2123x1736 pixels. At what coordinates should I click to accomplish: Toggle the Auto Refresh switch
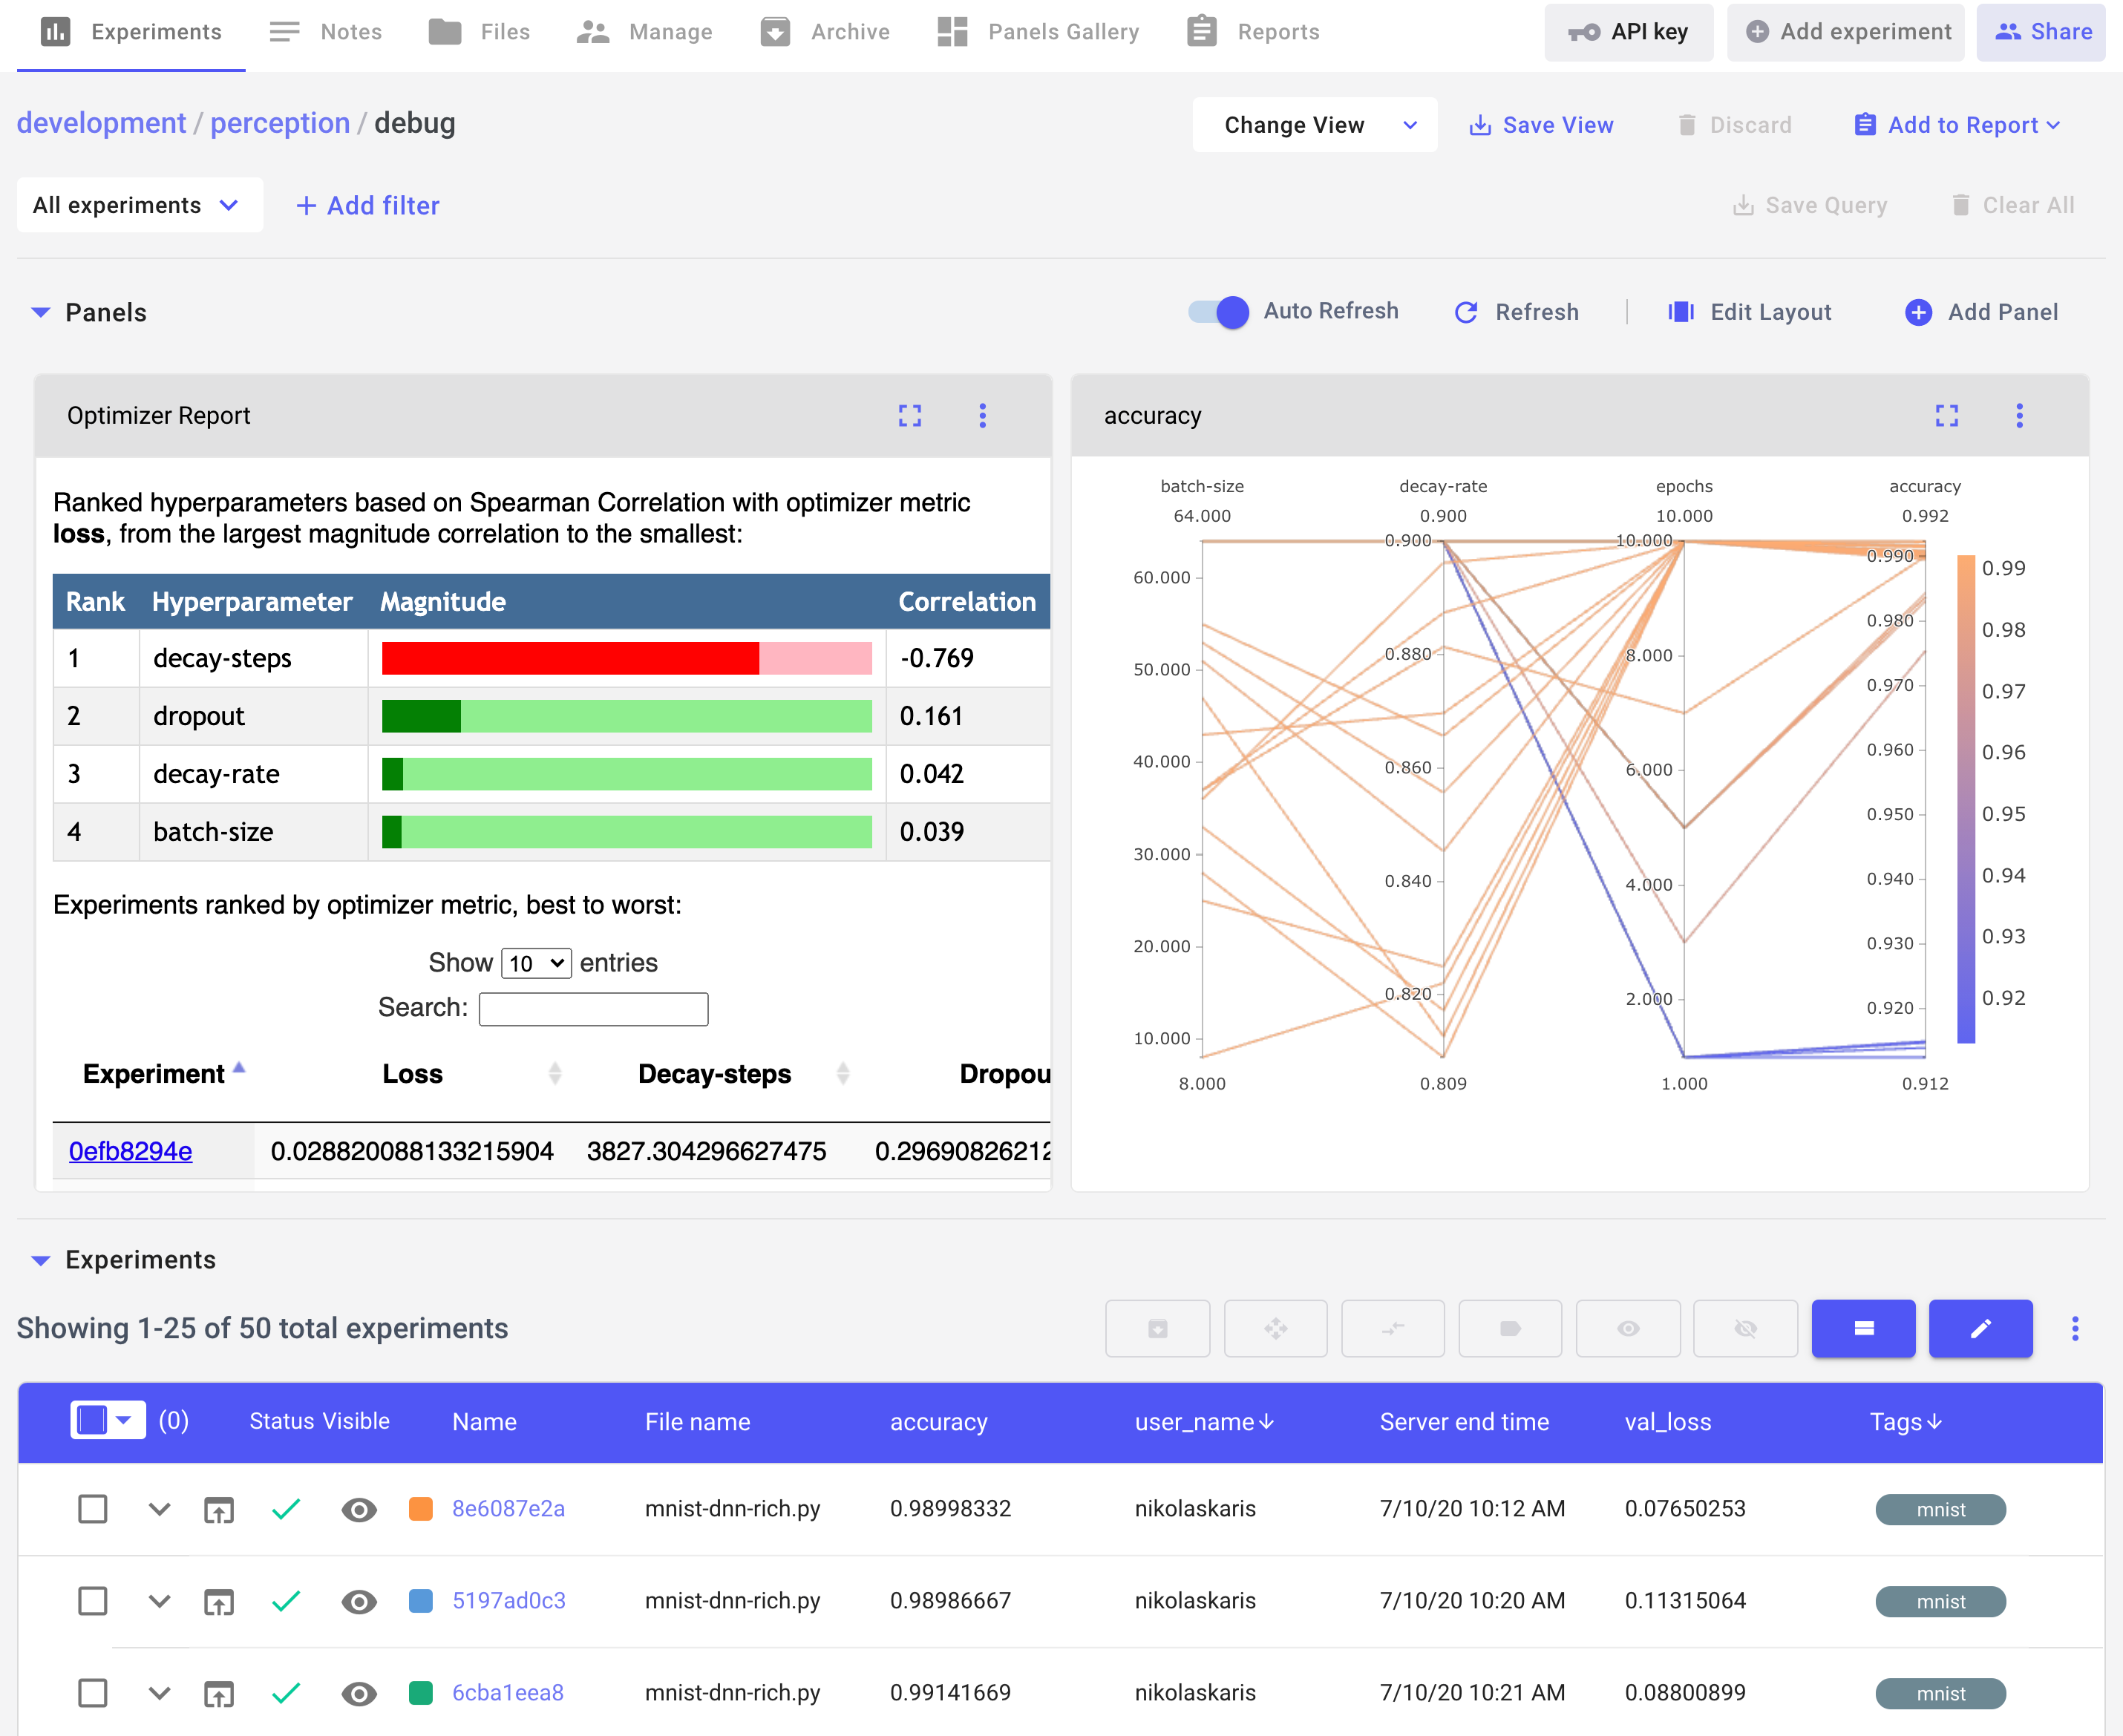(1219, 312)
